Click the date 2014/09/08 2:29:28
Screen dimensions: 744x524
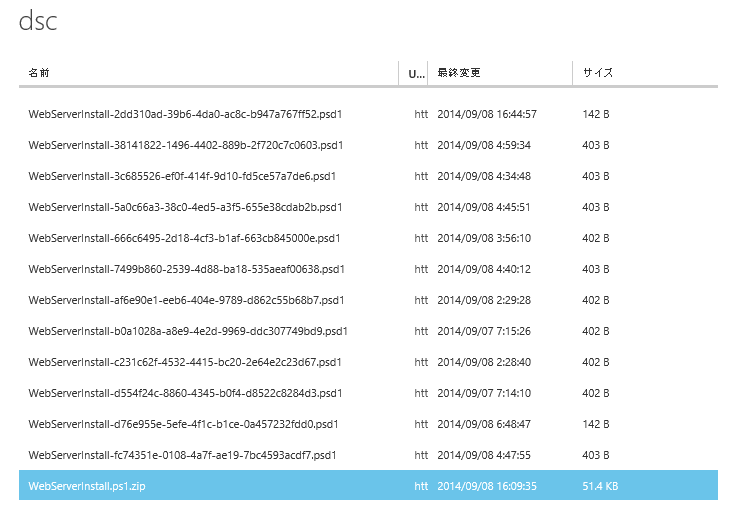(x=484, y=300)
